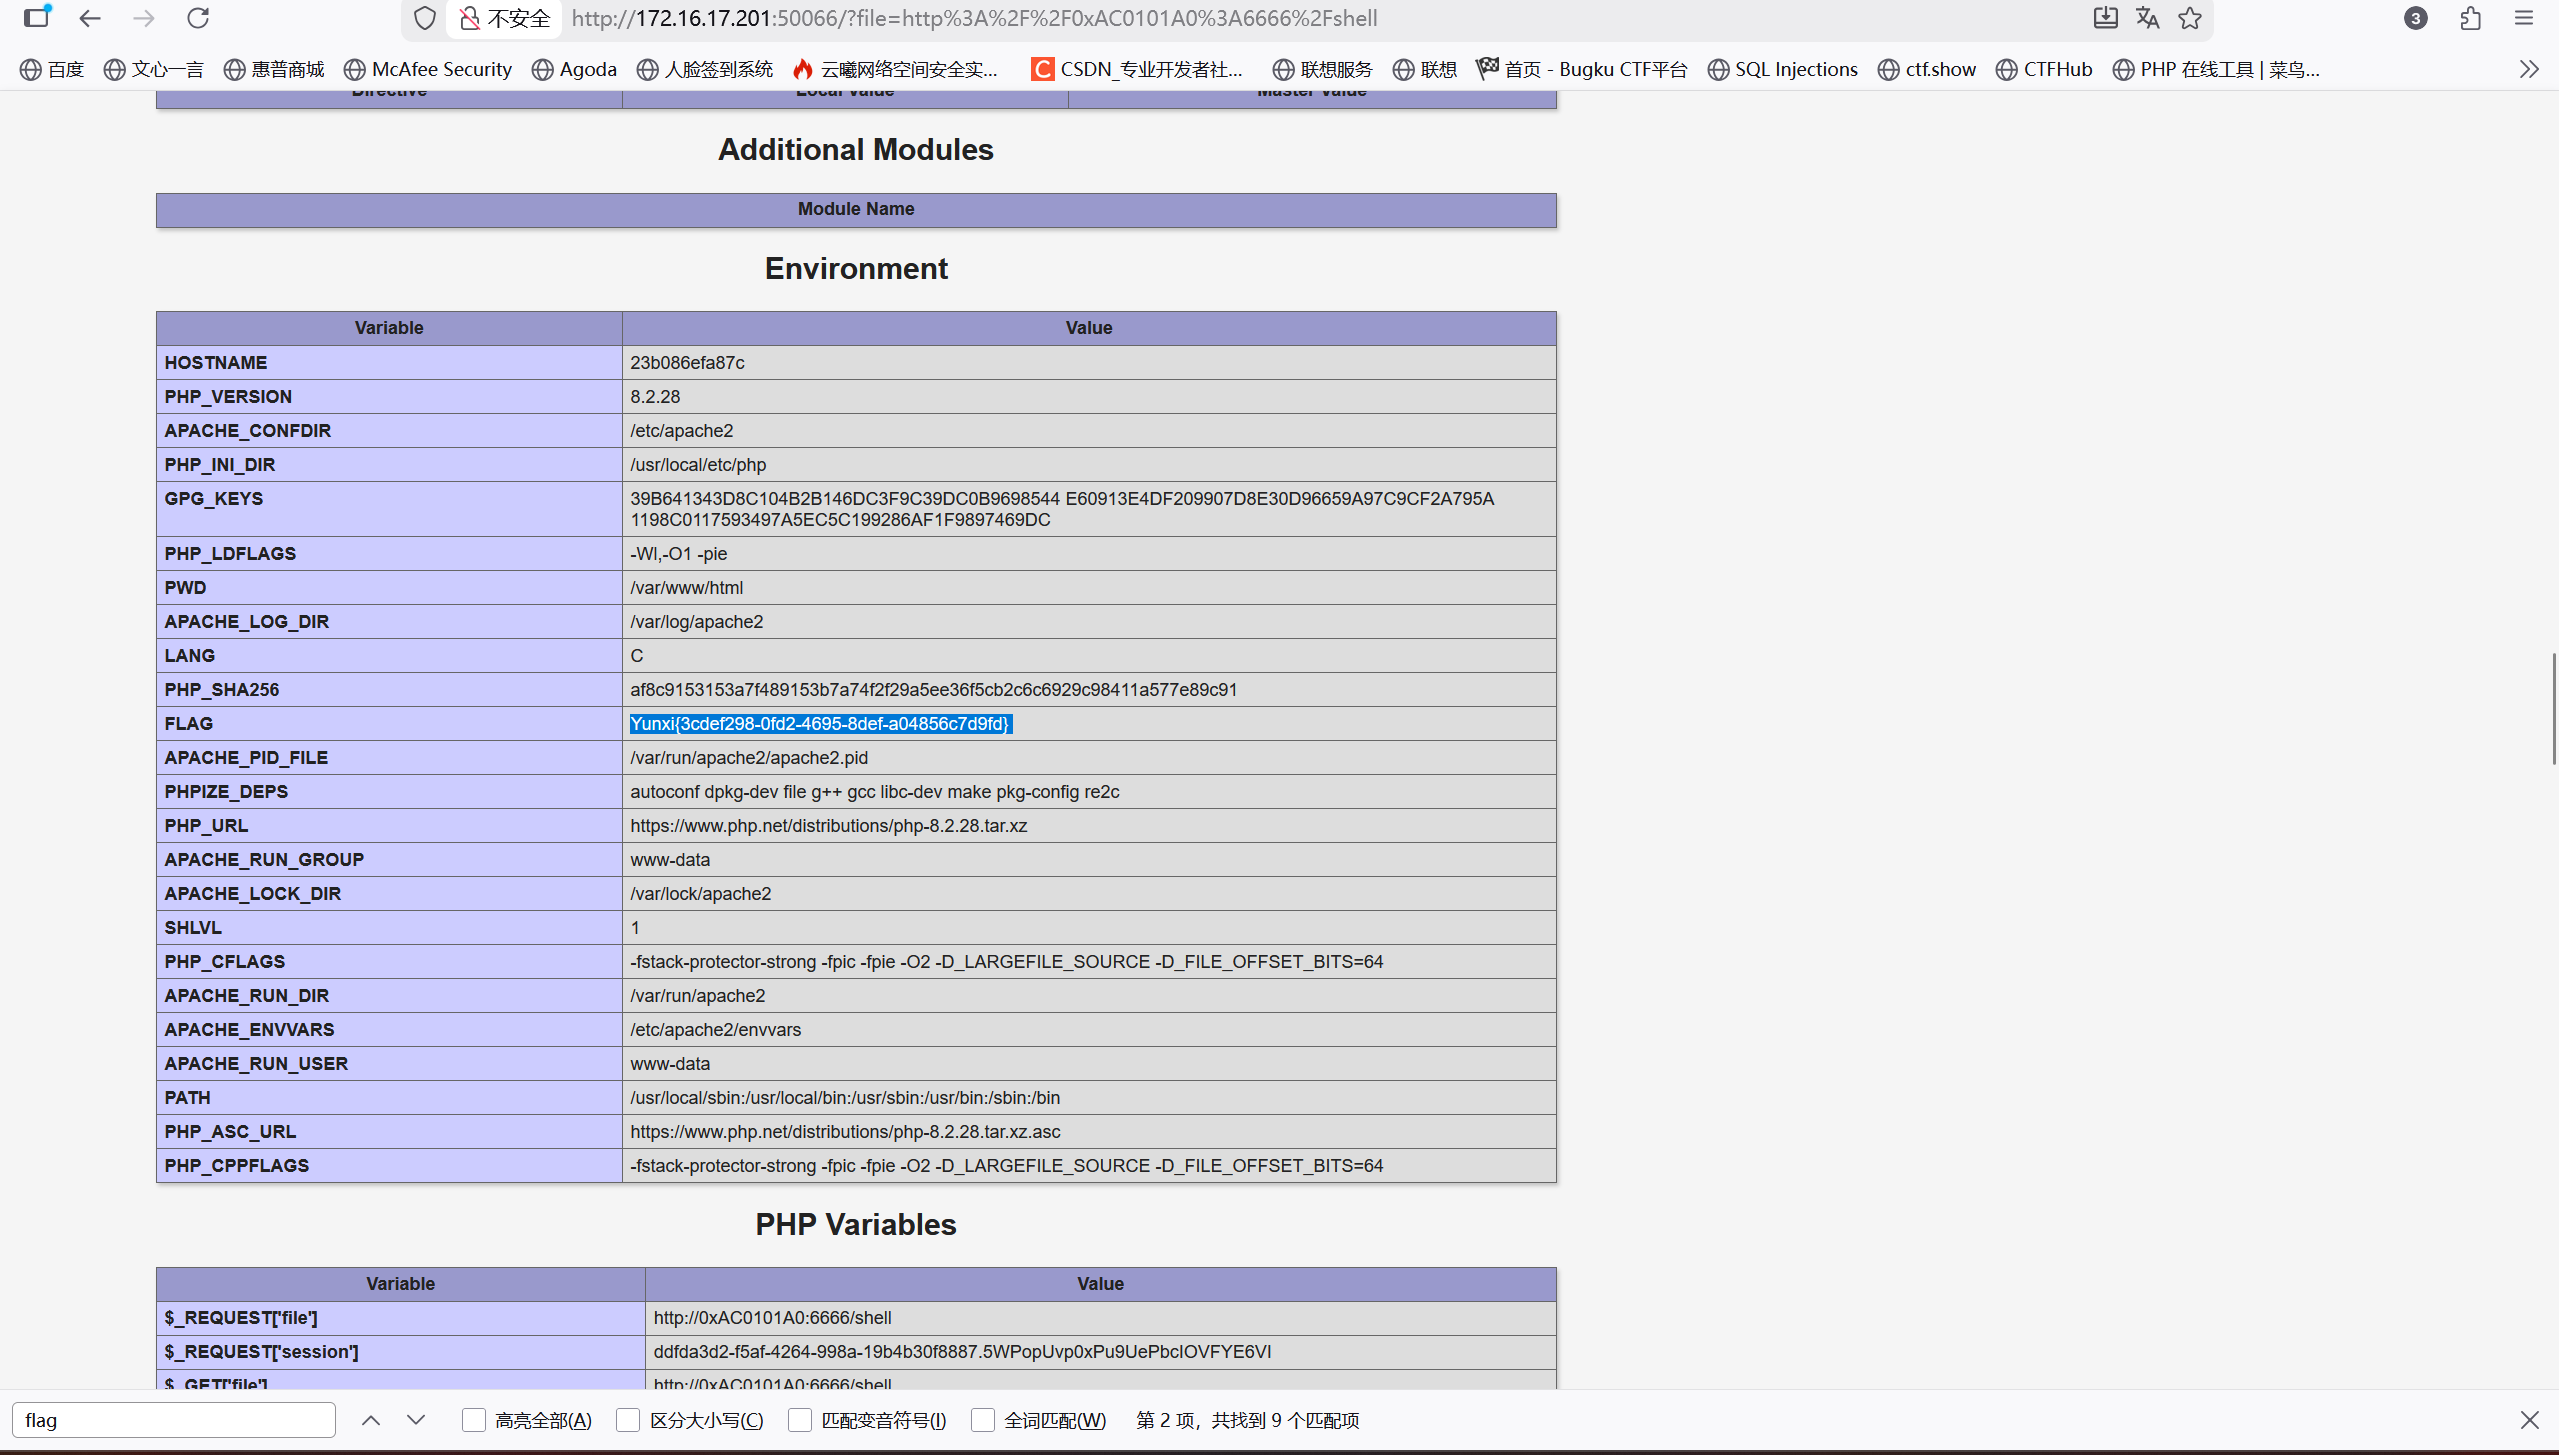Enable the 高亮全部 highlight-all checkbox
2559x1455 pixels.
[x=474, y=1420]
